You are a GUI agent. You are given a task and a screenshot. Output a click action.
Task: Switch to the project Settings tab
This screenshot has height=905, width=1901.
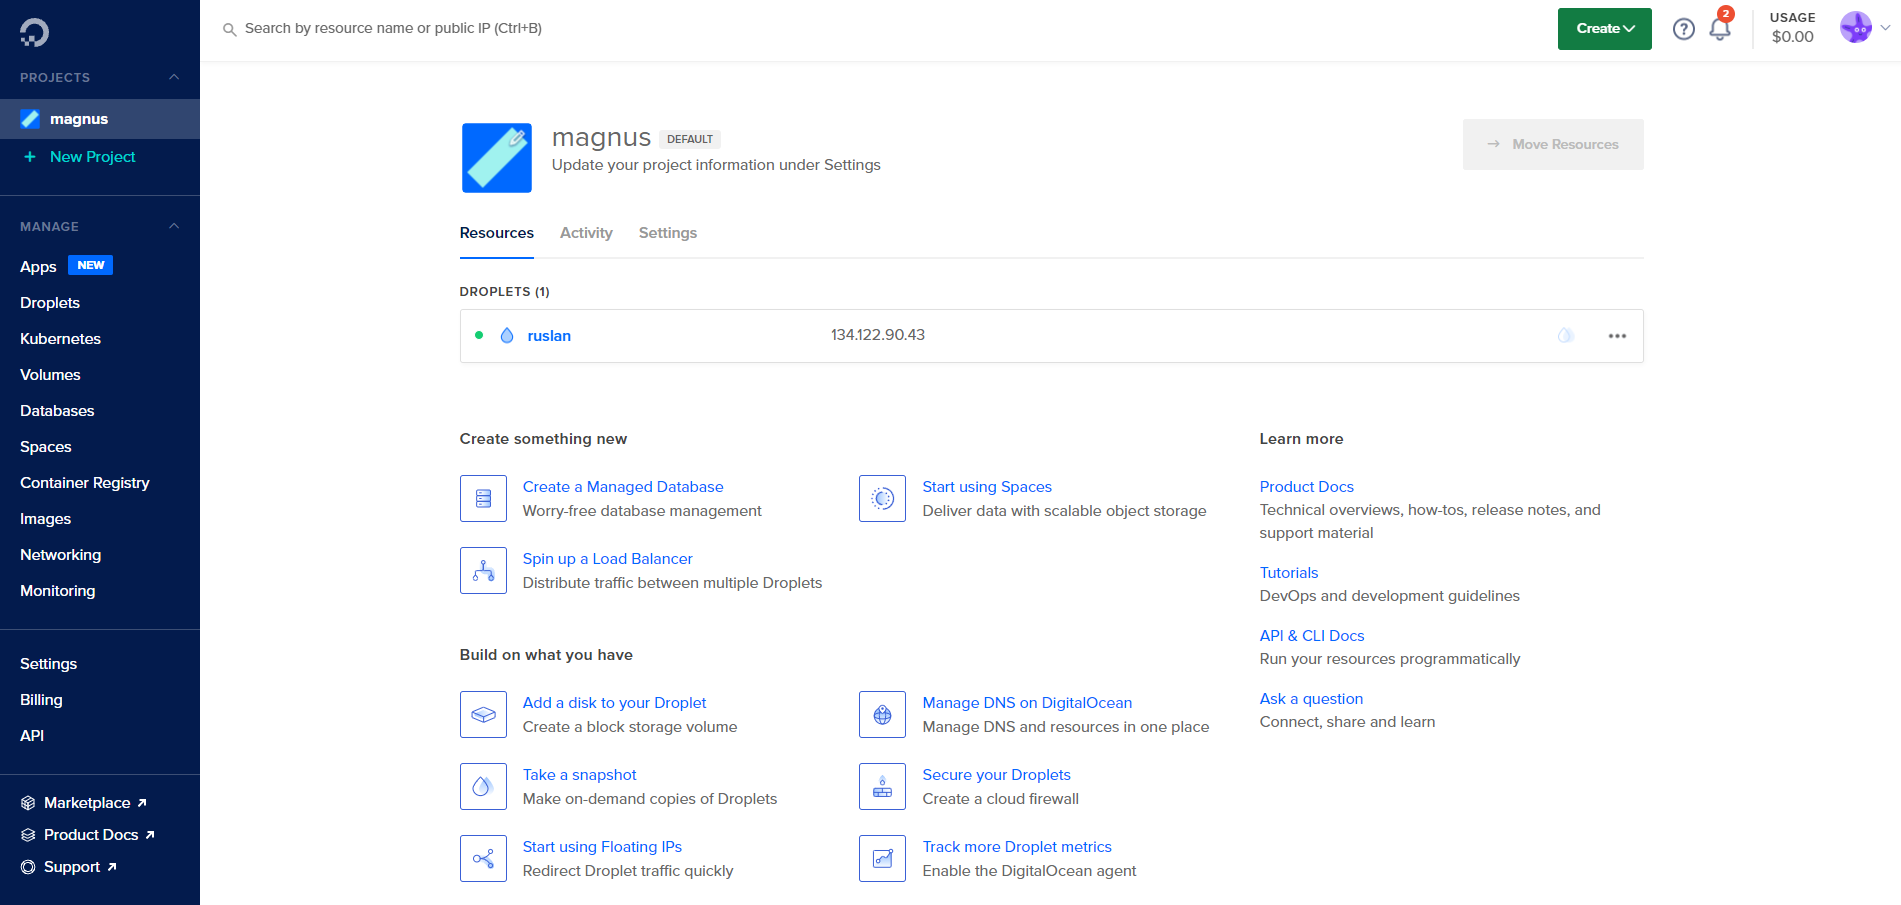pos(668,233)
